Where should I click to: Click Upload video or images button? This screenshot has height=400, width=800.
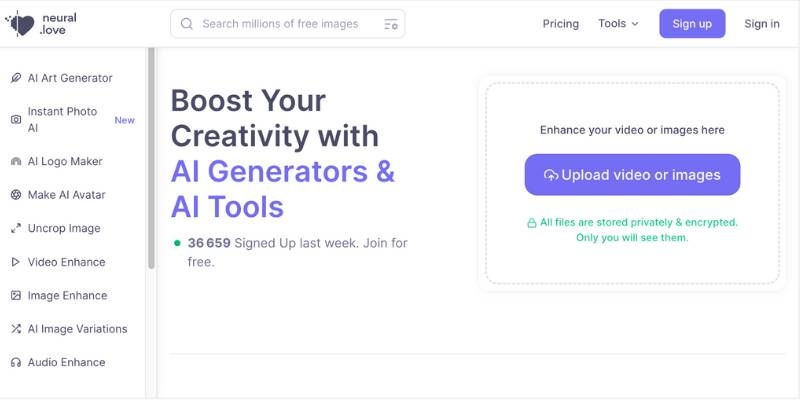[632, 175]
